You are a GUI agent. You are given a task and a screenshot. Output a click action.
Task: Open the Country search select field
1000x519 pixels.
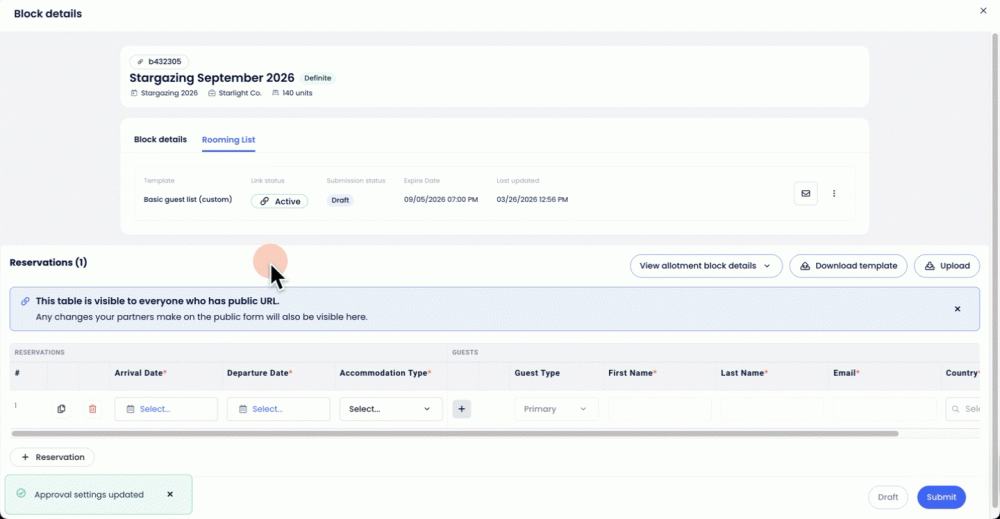(962, 409)
